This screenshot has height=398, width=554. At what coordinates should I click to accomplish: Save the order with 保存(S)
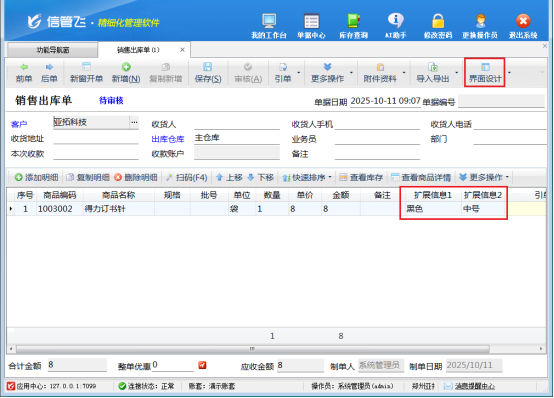coord(208,73)
